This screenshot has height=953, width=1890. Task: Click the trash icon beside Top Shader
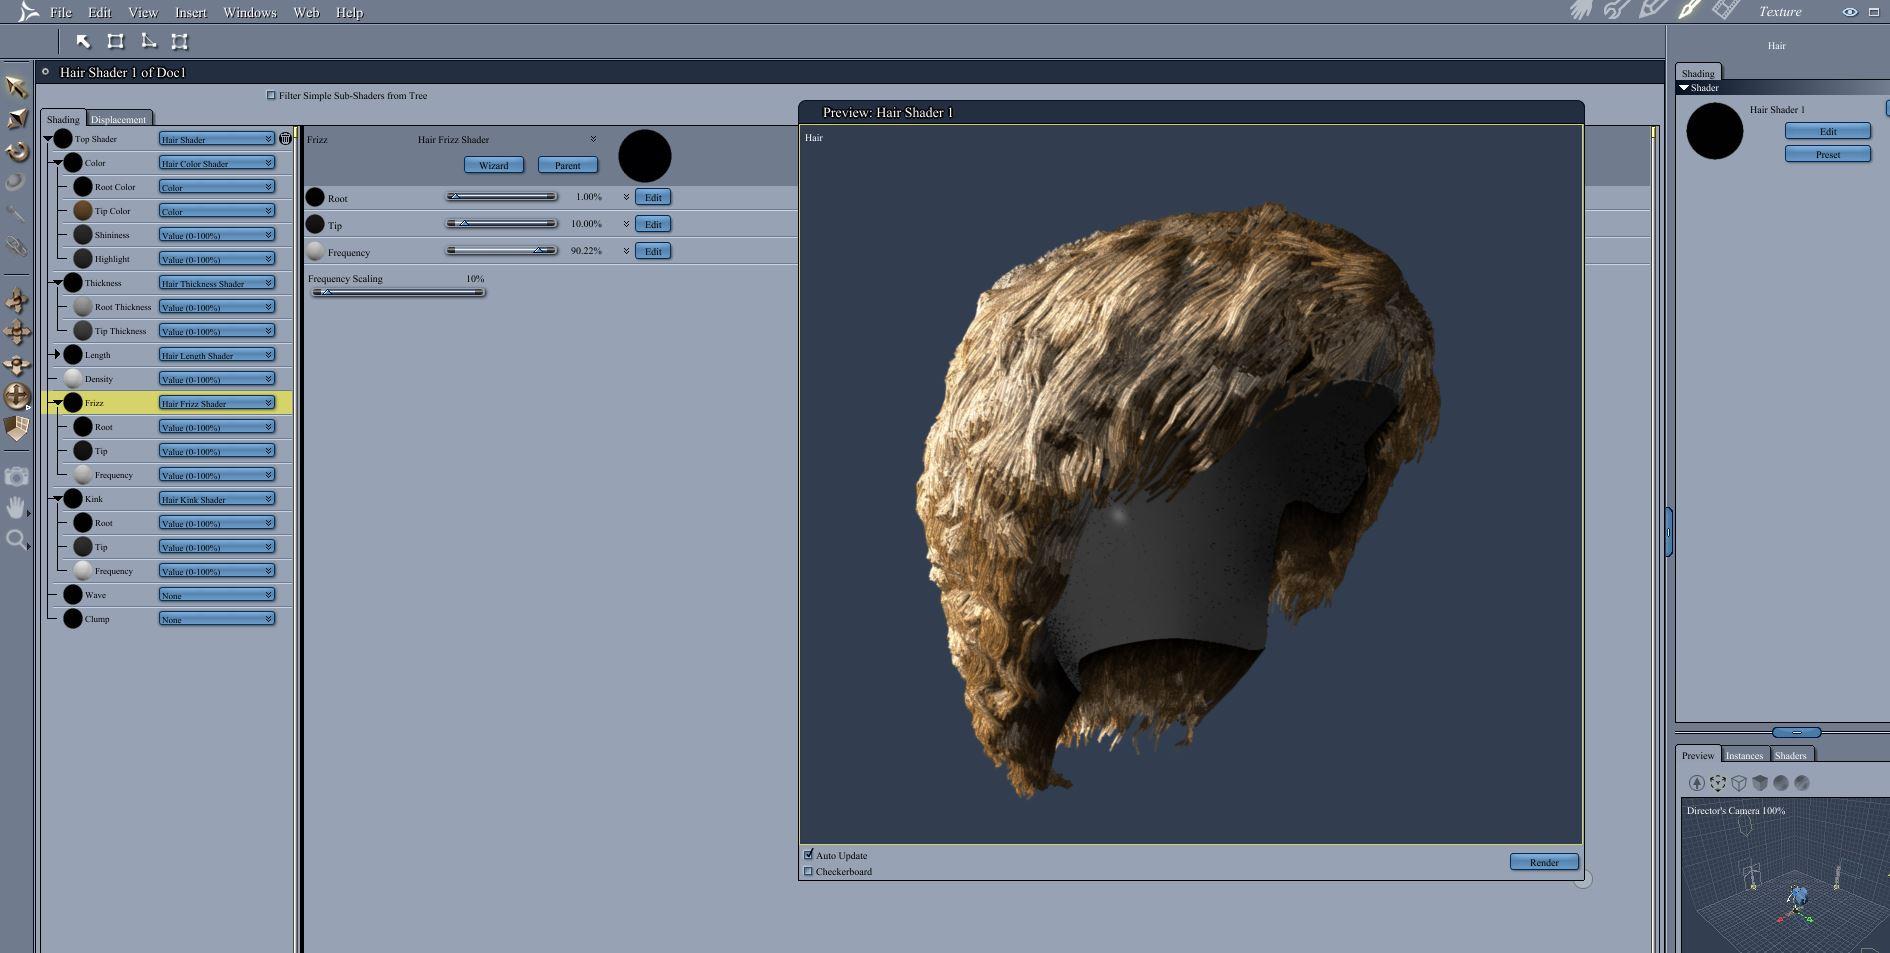coord(285,139)
